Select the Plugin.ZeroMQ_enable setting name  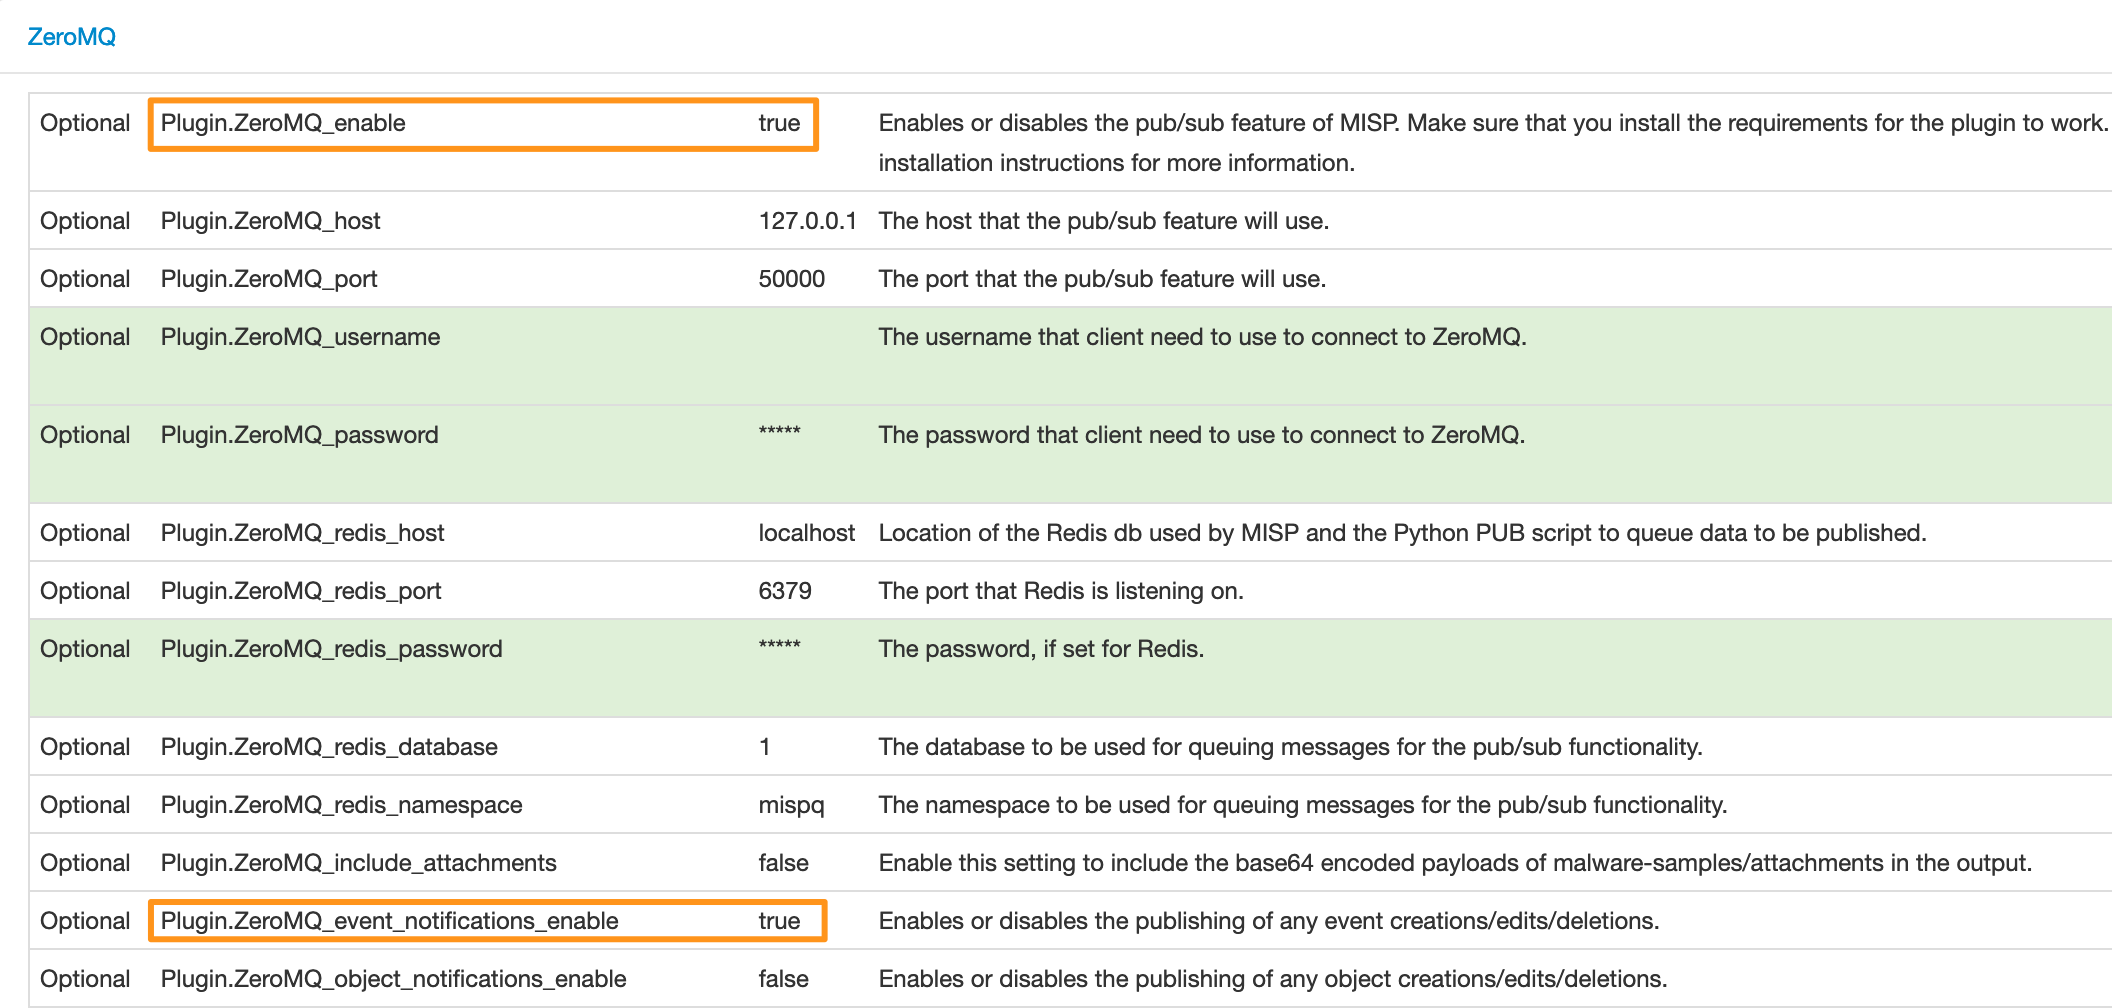click(x=283, y=123)
